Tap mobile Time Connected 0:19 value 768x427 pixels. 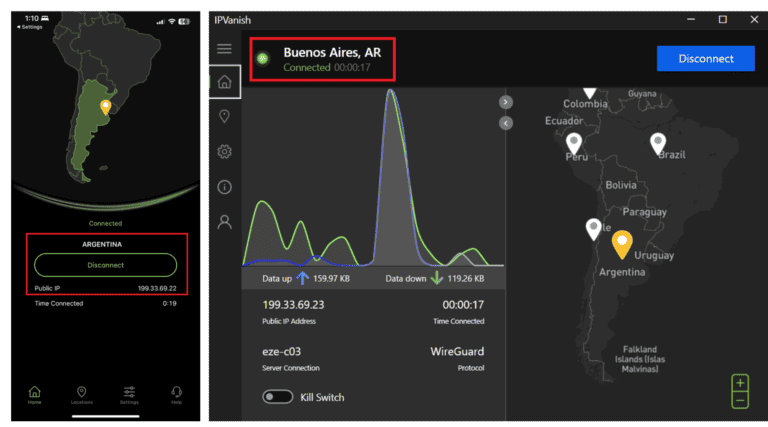169,304
